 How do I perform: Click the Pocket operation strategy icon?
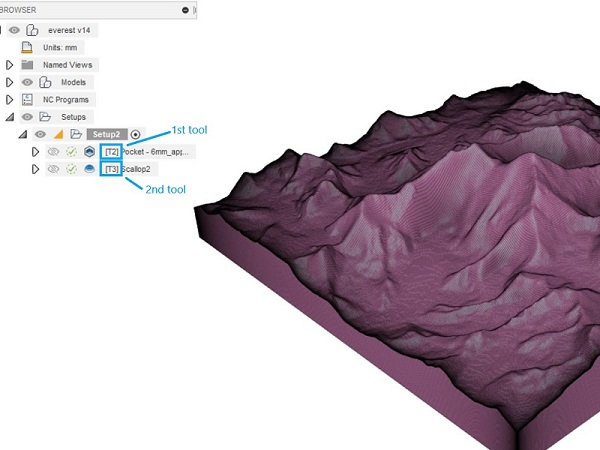pos(90,152)
